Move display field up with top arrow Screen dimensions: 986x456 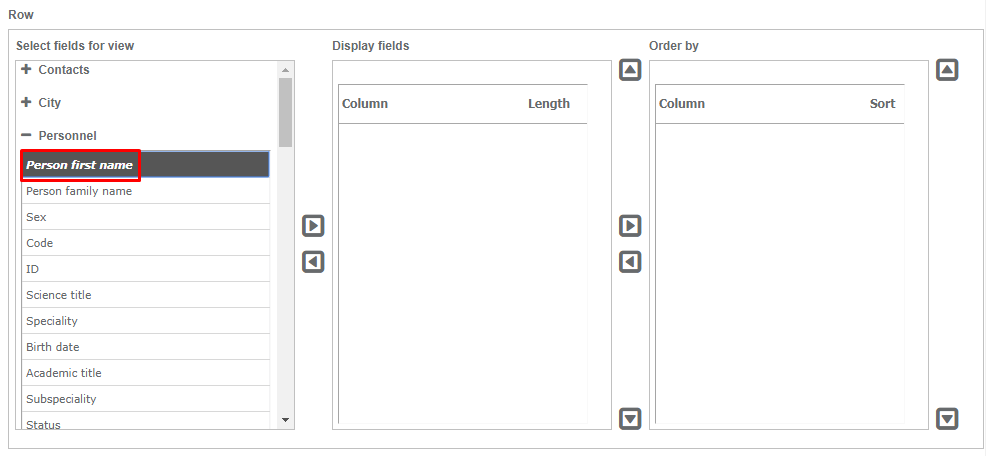pos(630,70)
